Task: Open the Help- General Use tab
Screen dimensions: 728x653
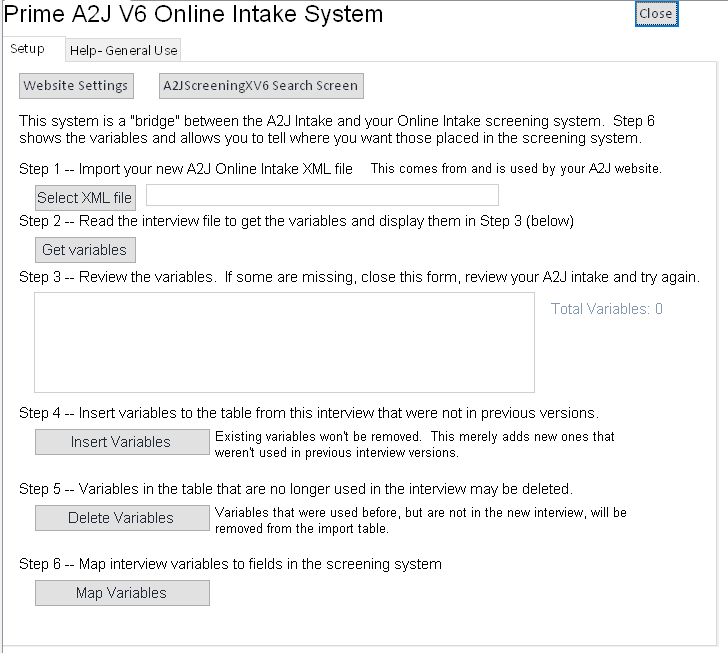Action: point(124,51)
